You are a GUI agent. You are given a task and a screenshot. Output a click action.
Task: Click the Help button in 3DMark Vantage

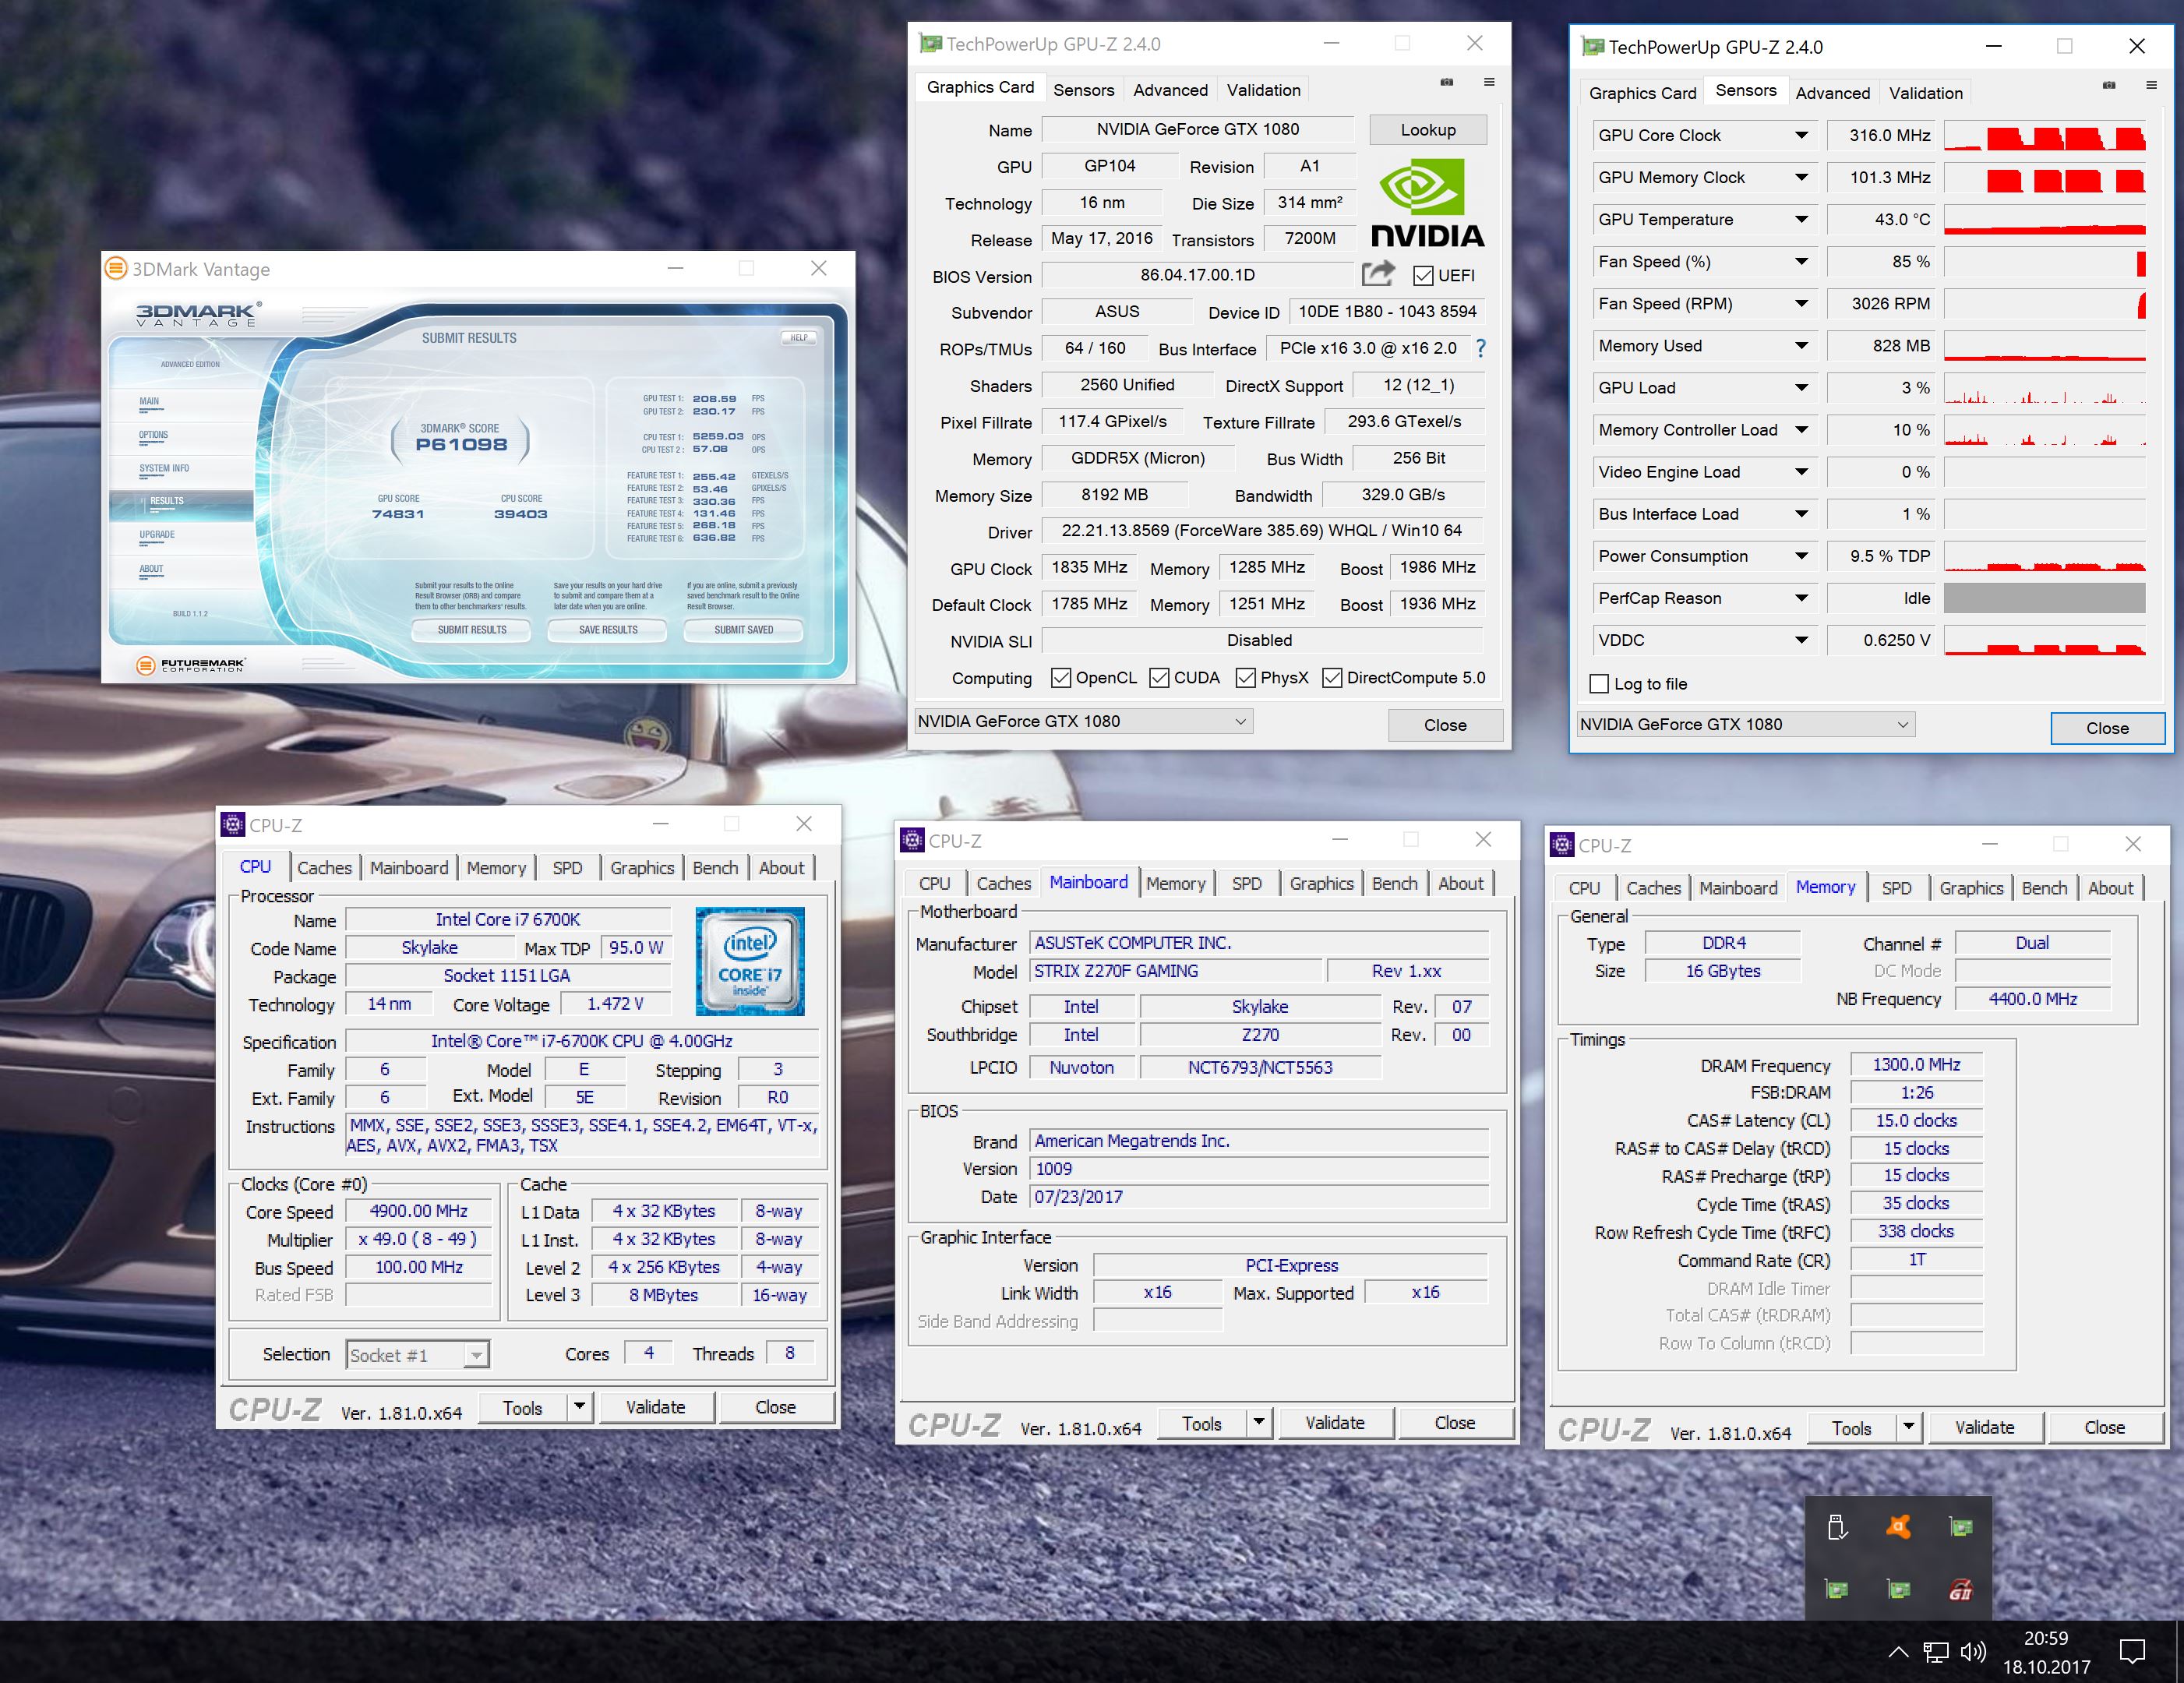click(x=798, y=337)
